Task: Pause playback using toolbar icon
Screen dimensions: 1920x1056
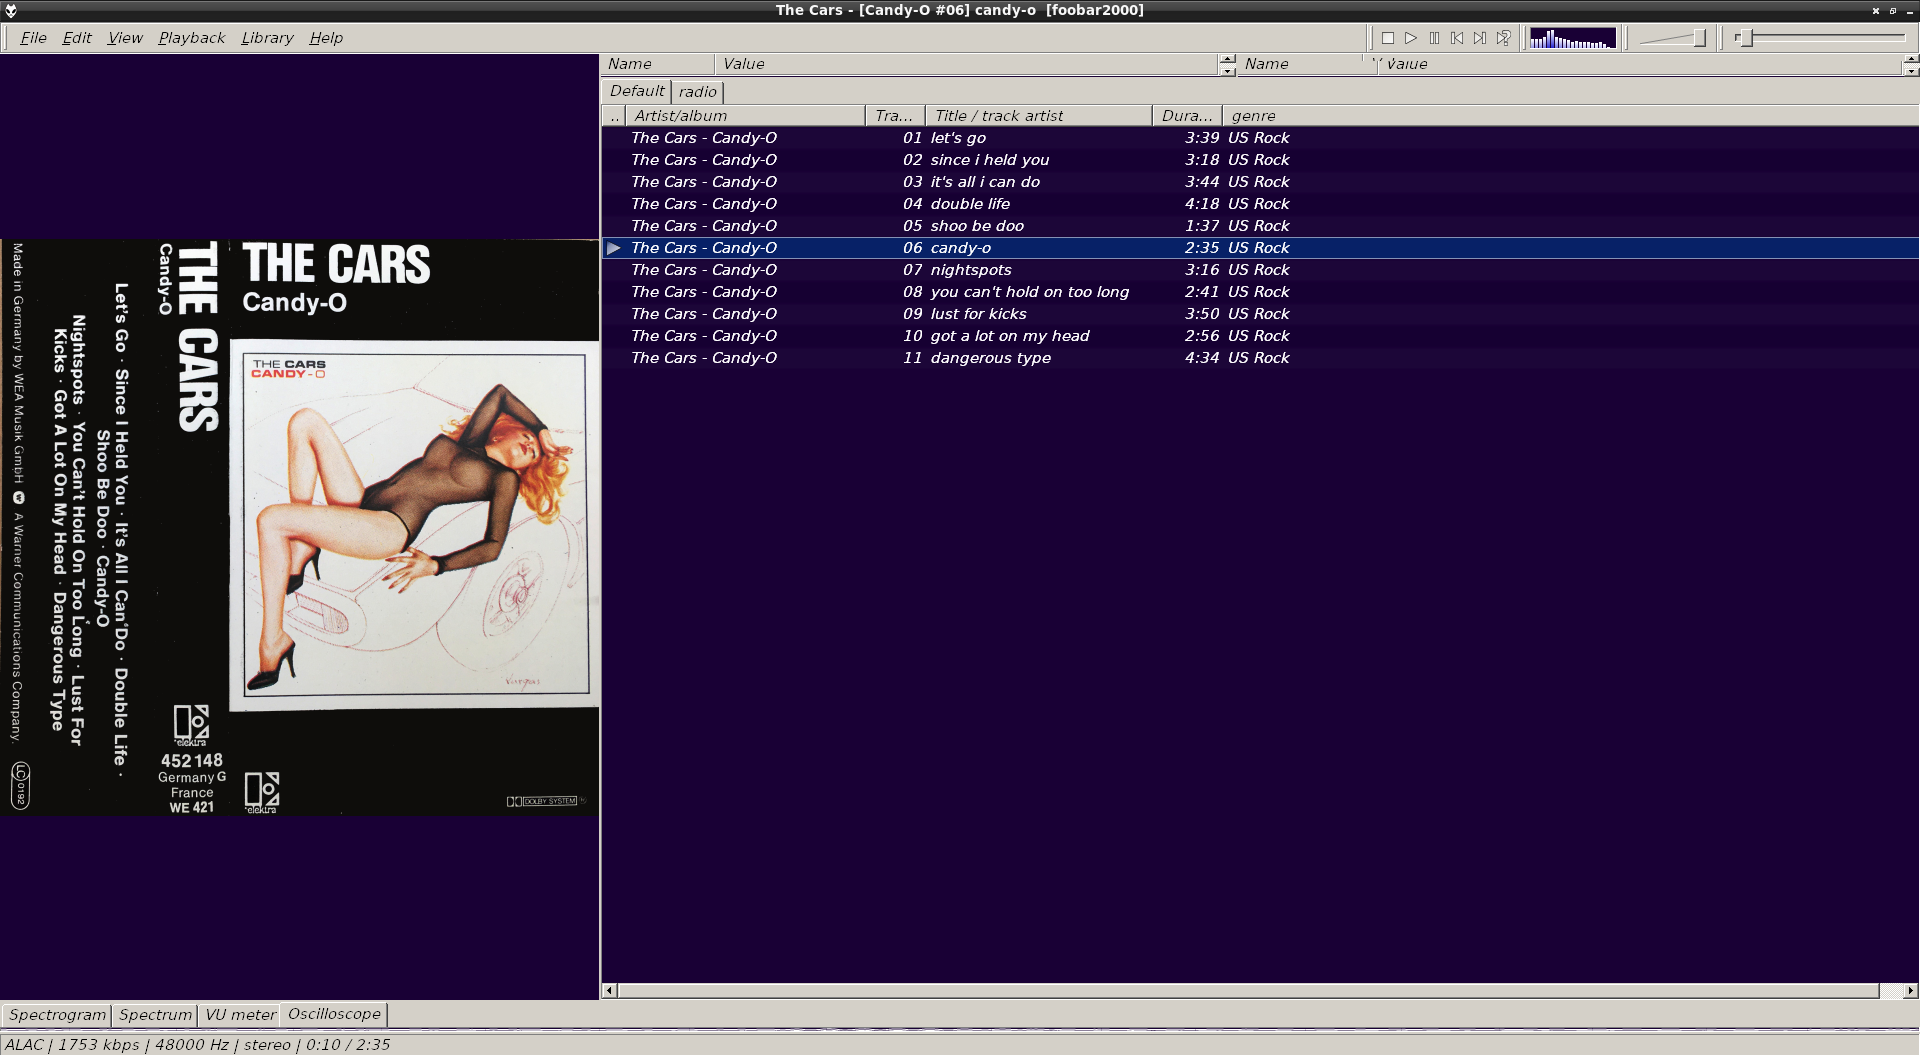Action: [x=1434, y=38]
